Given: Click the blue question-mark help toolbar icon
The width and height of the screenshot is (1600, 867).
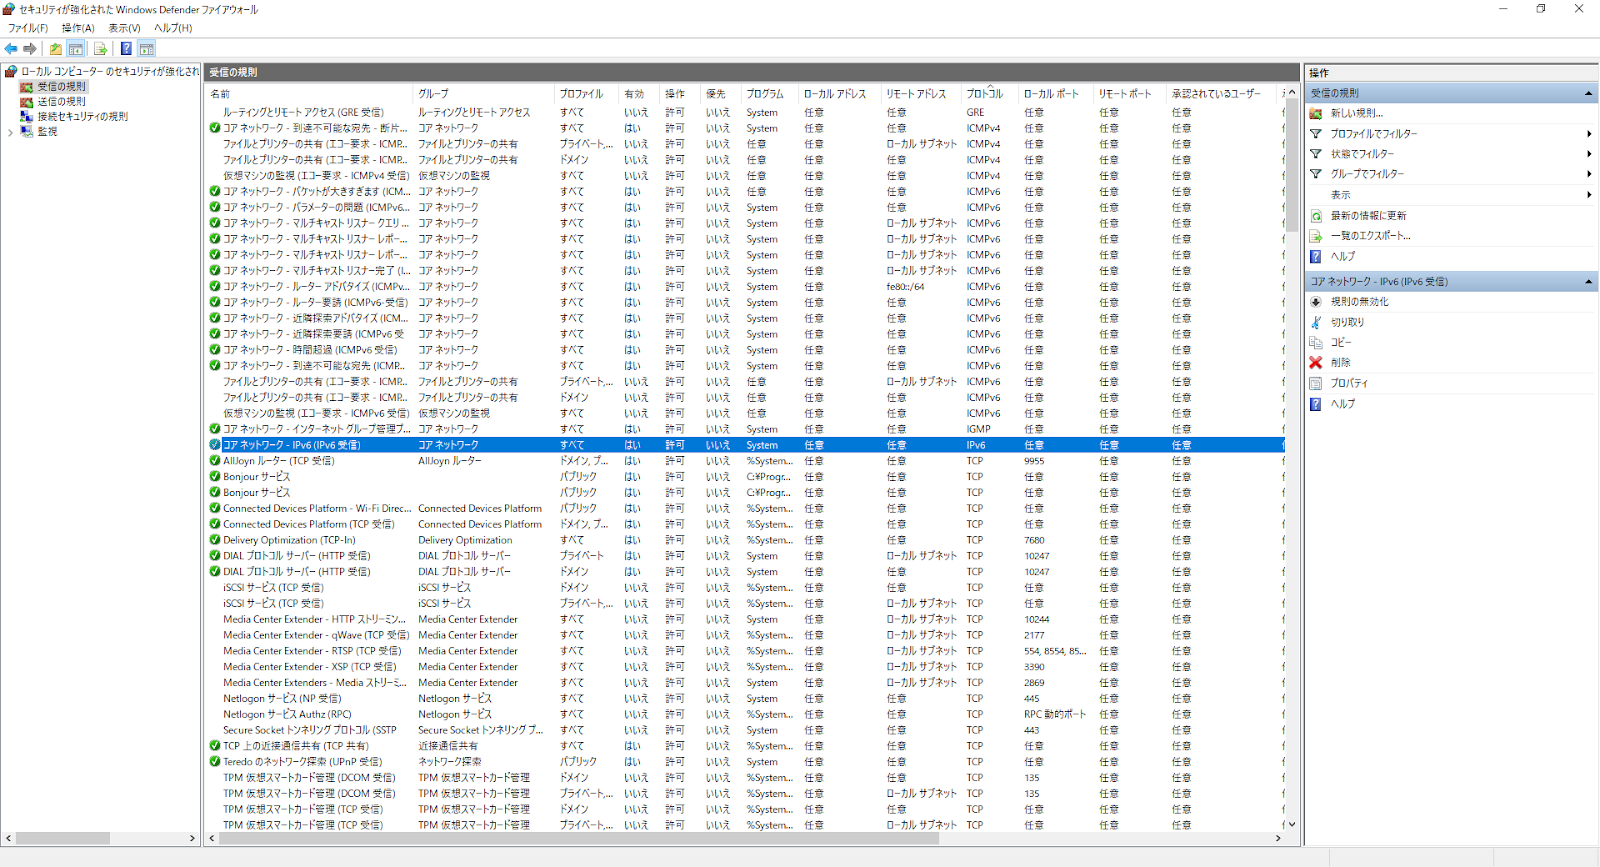Looking at the screenshot, I should pos(126,48).
